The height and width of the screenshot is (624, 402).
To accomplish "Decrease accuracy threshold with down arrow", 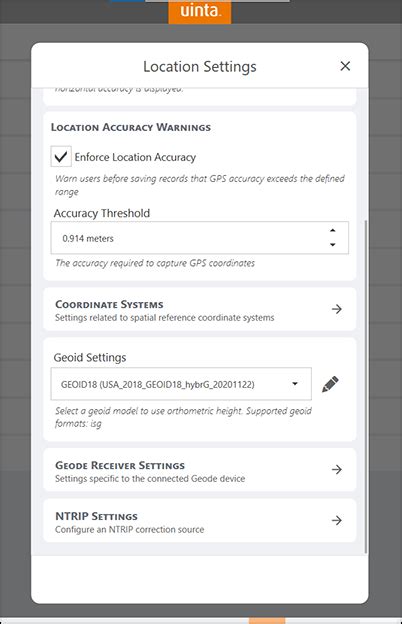I will 333,245.
